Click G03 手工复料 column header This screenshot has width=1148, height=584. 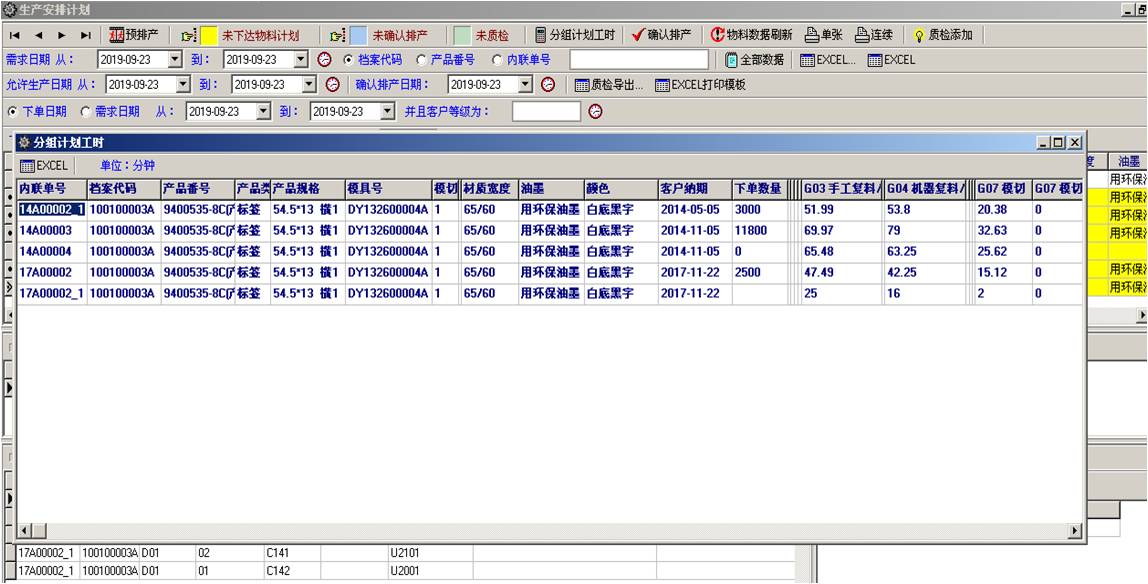842,188
